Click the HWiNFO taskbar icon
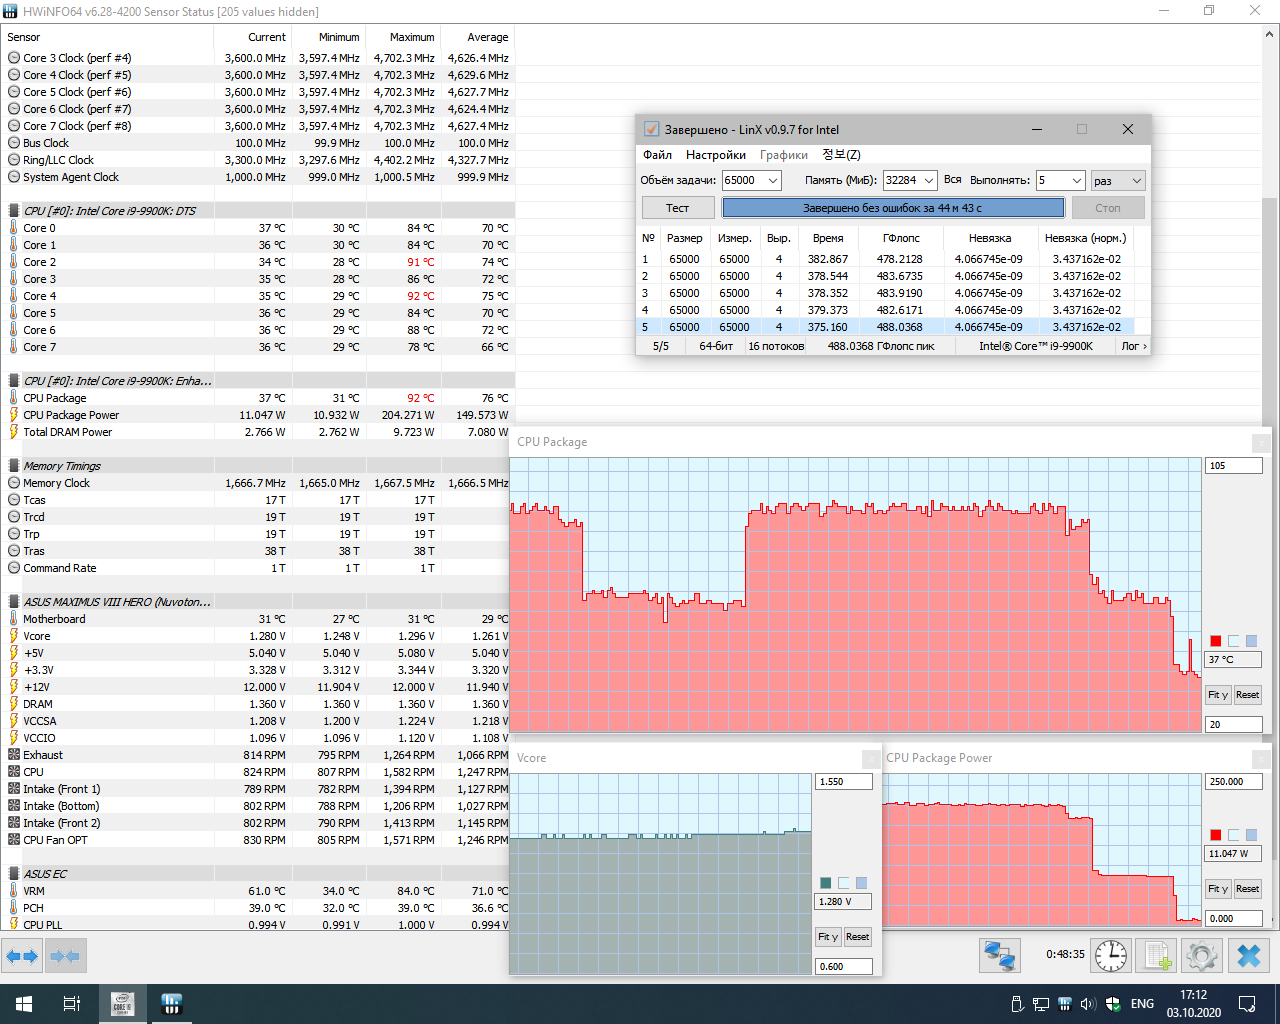 click(x=171, y=1004)
